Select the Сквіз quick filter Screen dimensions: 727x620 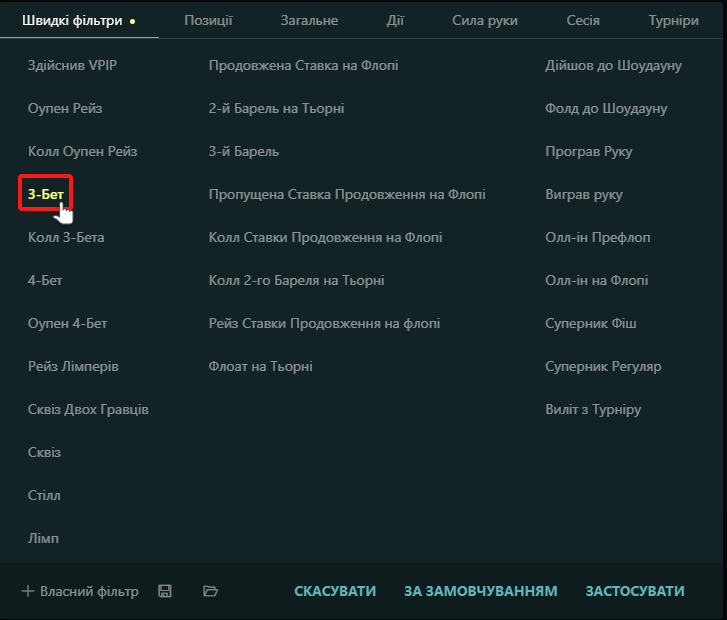pos(44,452)
